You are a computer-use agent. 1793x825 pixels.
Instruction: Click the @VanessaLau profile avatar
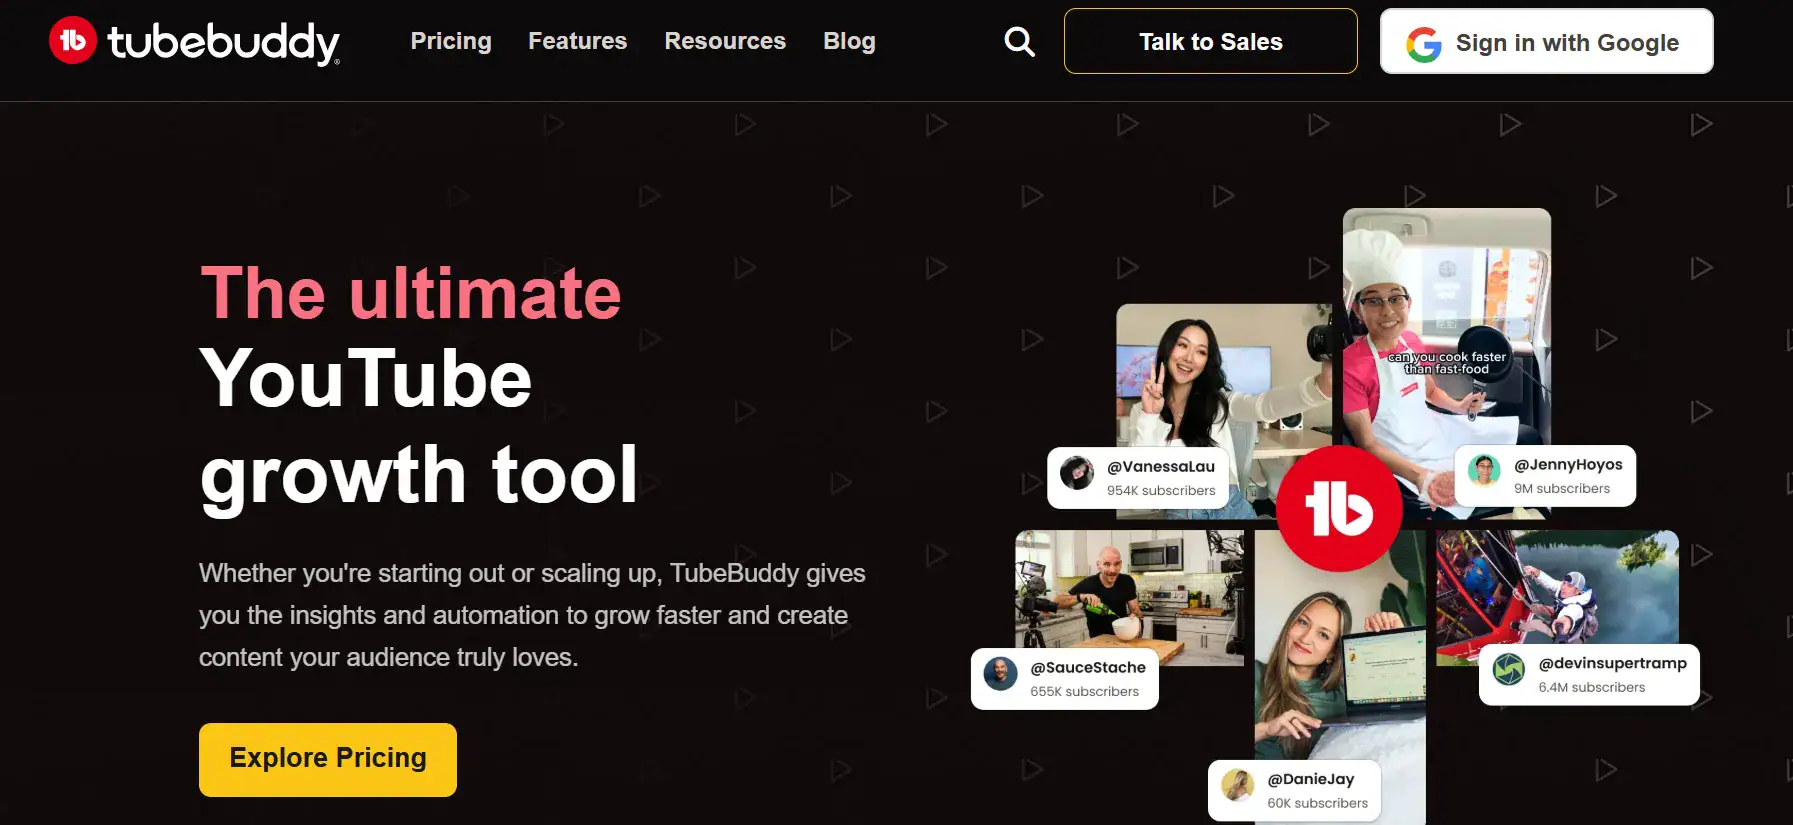tap(1077, 473)
